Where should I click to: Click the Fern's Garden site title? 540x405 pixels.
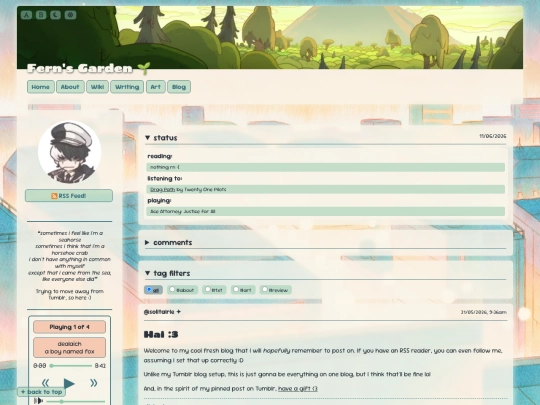coord(80,68)
